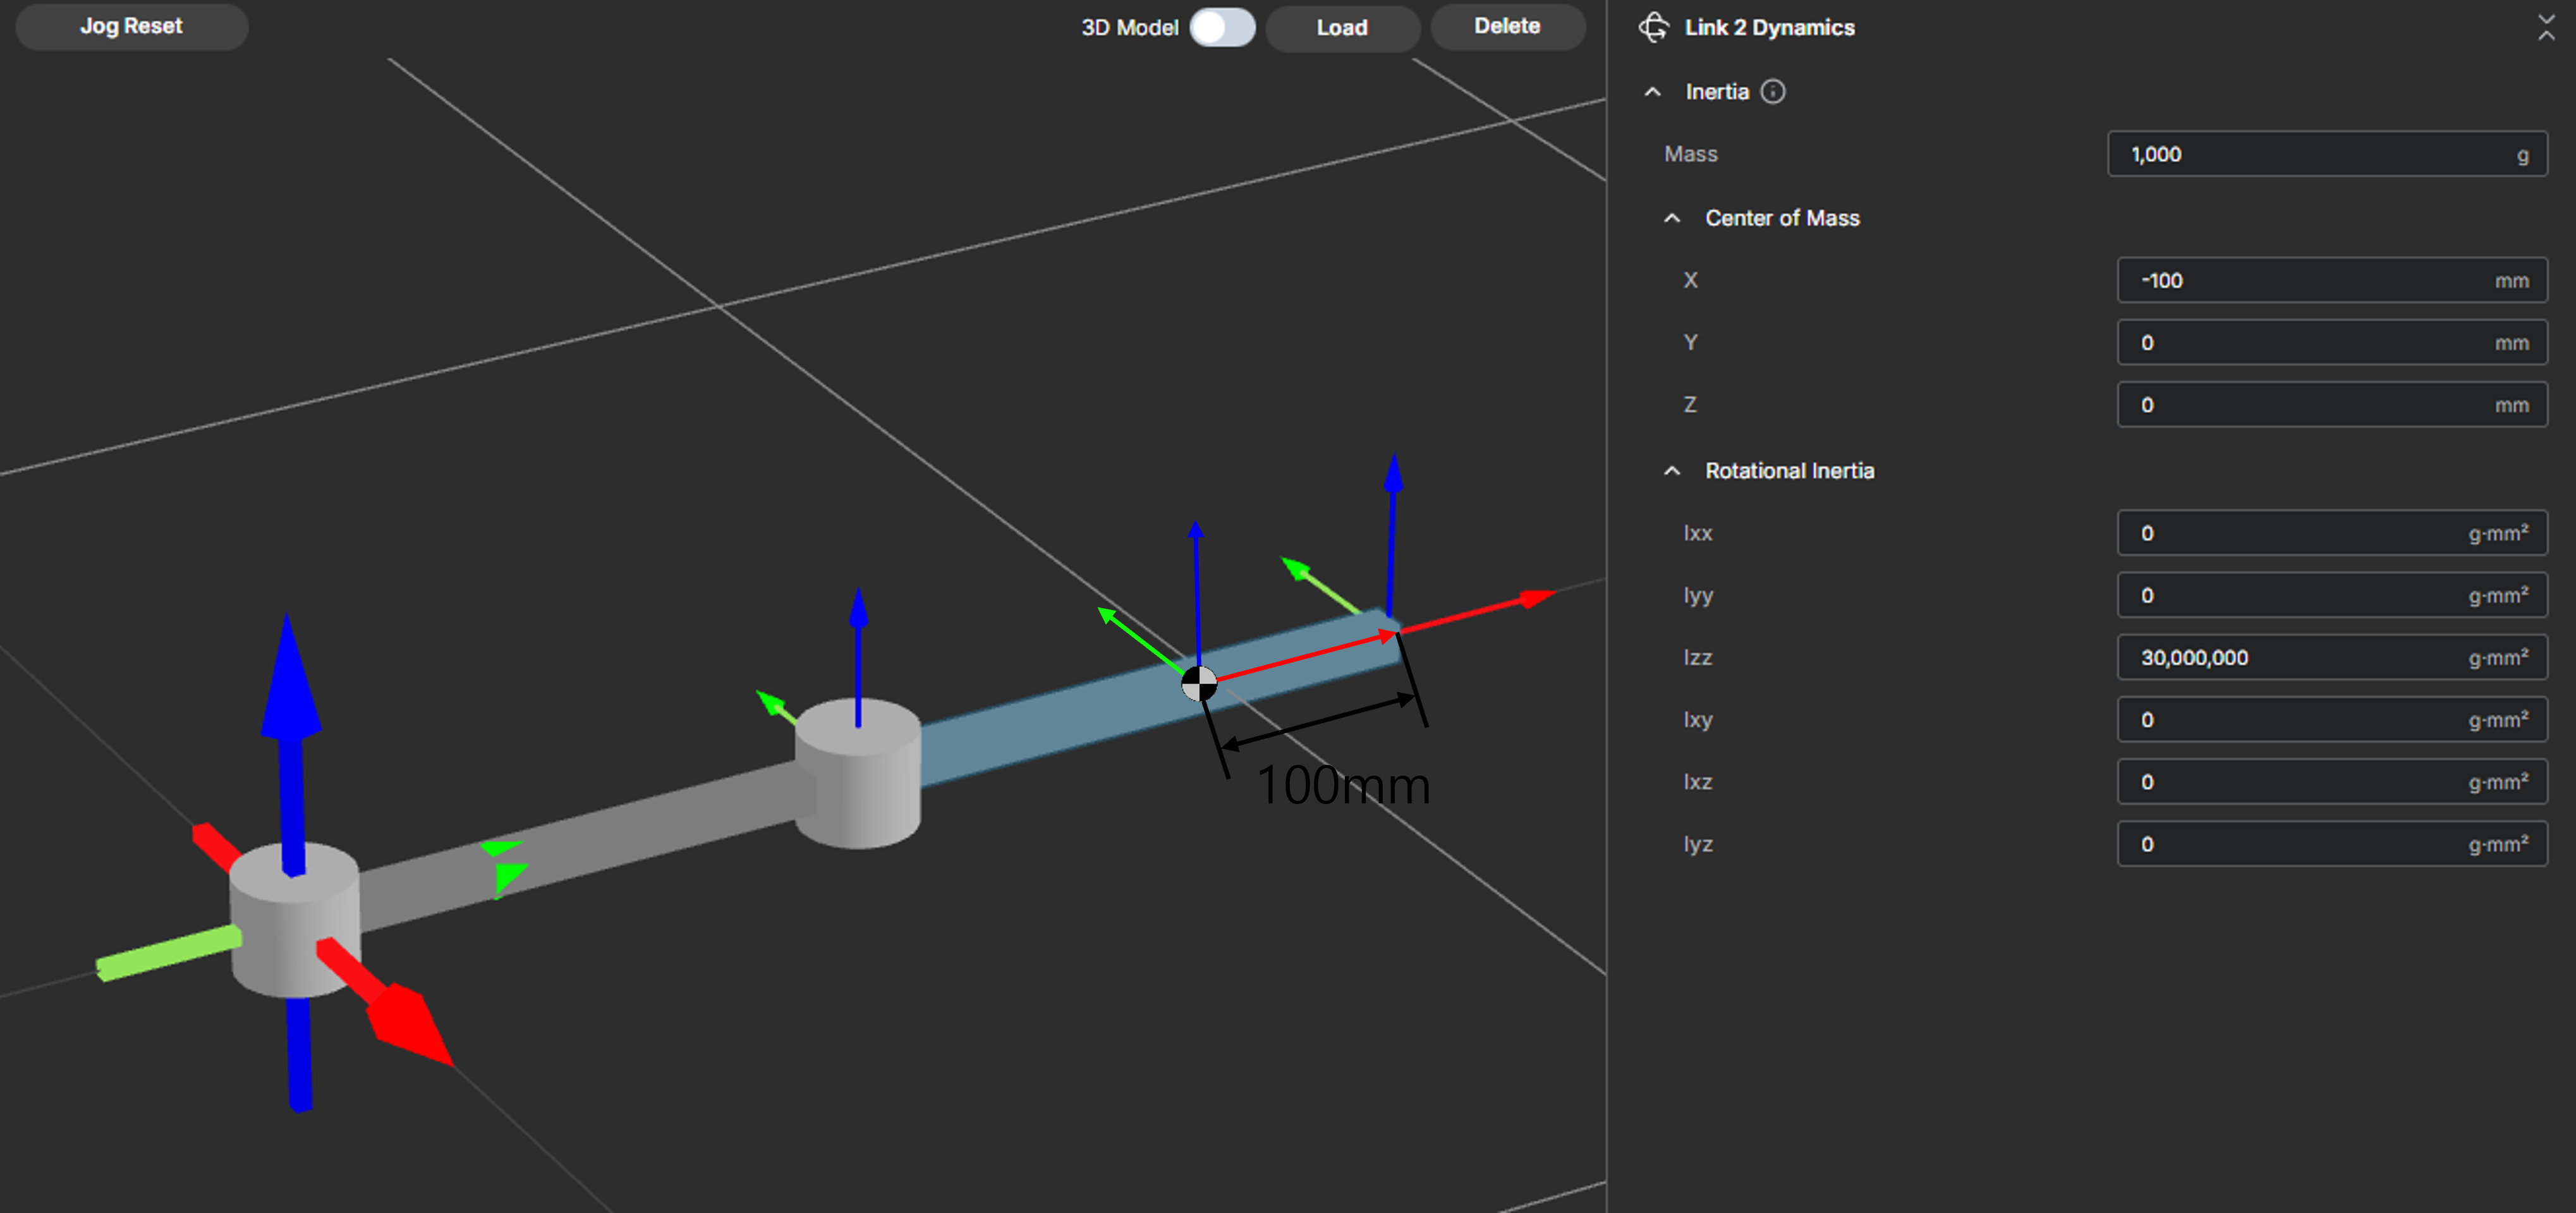
Task: Collapse the Center of Mass section
Action: (x=1672, y=218)
